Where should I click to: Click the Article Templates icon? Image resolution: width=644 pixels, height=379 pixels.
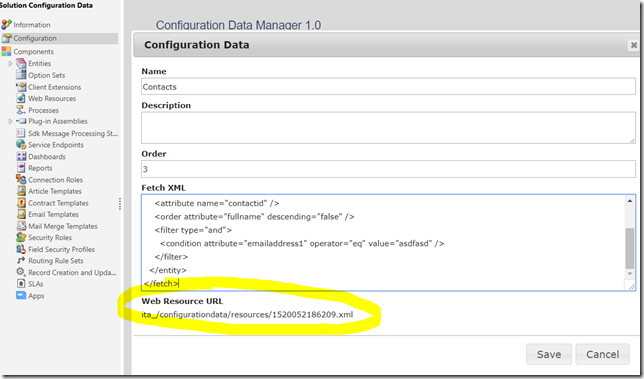21,191
